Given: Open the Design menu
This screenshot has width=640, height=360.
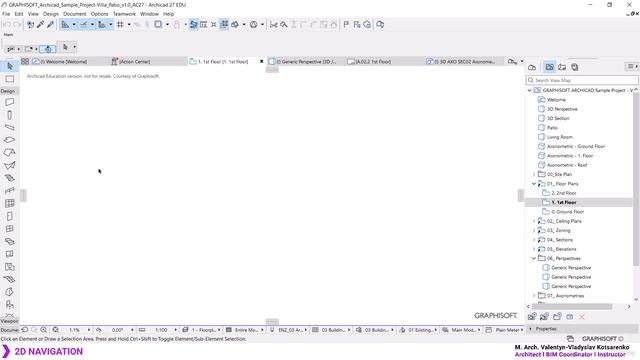Looking at the screenshot, I should [x=51, y=14].
